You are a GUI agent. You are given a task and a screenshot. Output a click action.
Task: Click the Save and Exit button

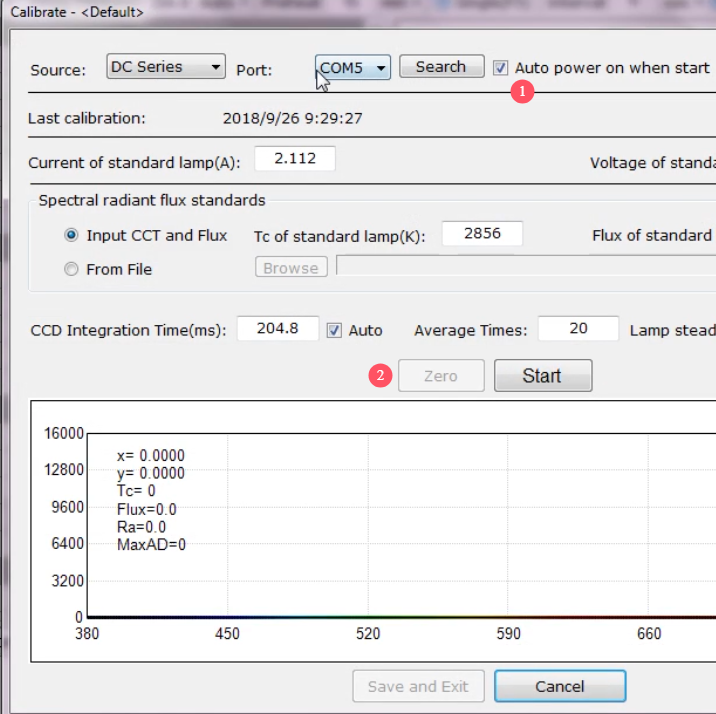pos(418,686)
